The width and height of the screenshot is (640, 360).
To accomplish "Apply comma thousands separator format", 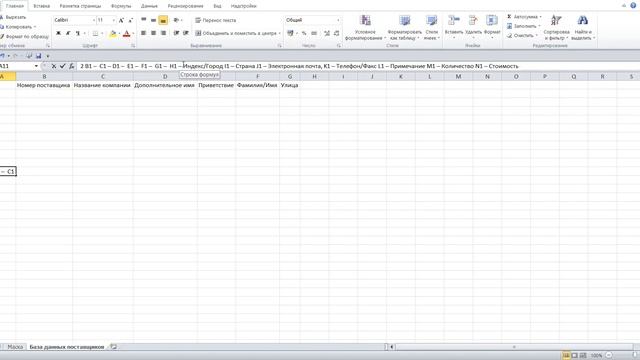I will pyautogui.click(x=314, y=33).
